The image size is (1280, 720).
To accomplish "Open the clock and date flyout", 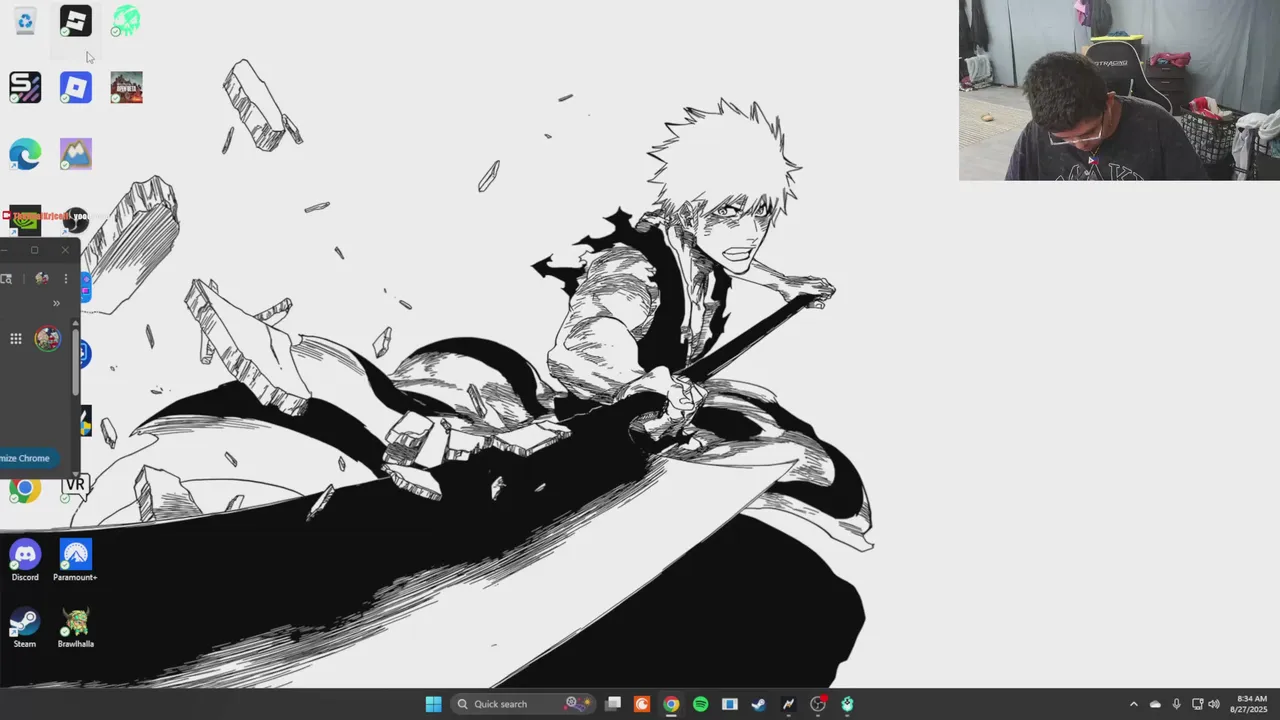I will click(x=1251, y=704).
